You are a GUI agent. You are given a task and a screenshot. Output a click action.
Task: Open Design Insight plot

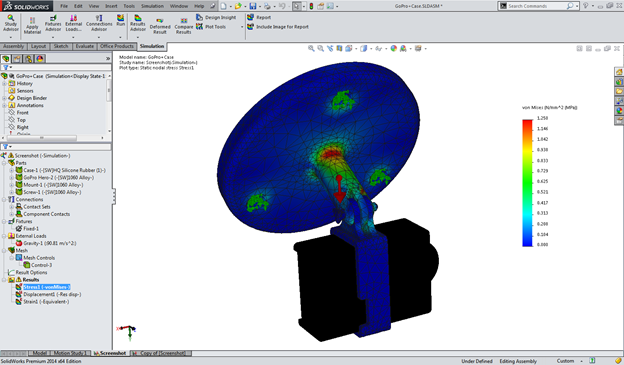(216, 18)
